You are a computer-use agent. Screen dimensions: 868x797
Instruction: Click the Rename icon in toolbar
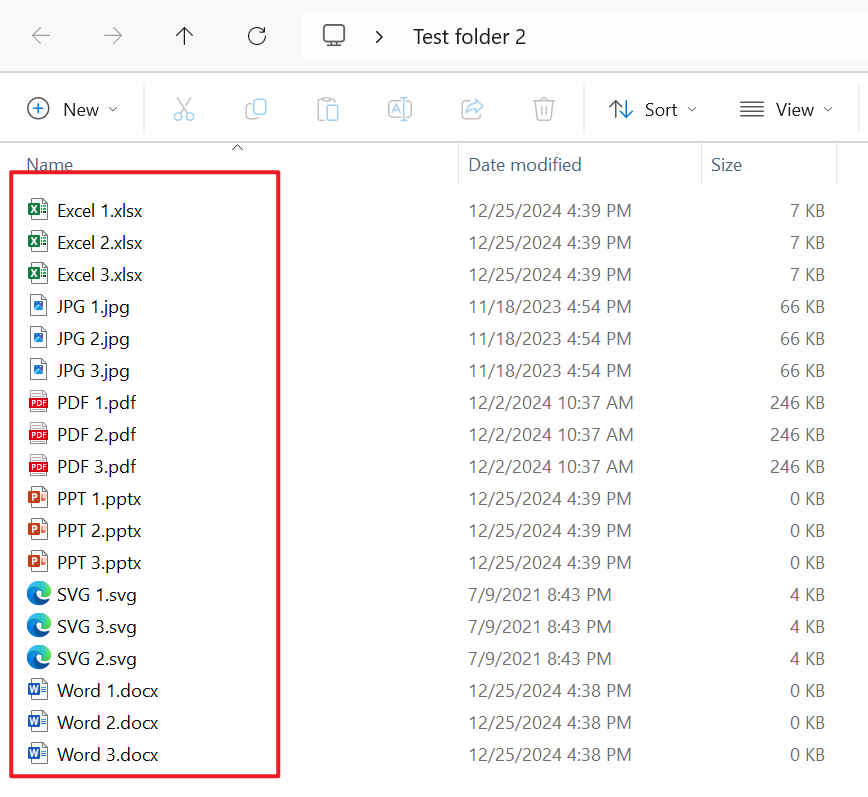(400, 110)
